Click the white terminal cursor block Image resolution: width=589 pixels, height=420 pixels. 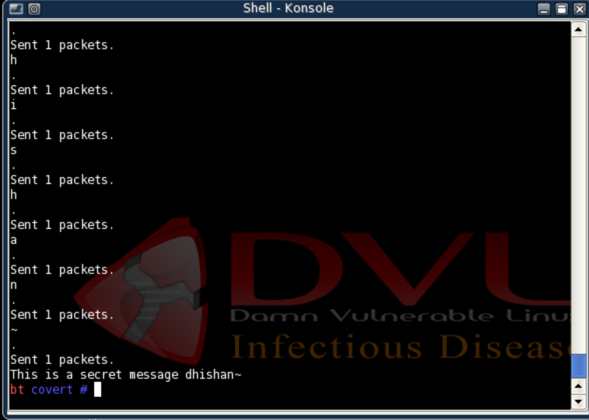point(97,389)
